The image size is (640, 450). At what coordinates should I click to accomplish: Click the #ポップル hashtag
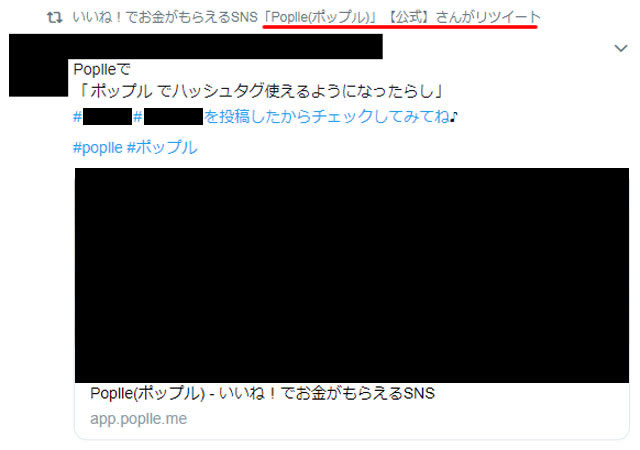coord(162,147)
